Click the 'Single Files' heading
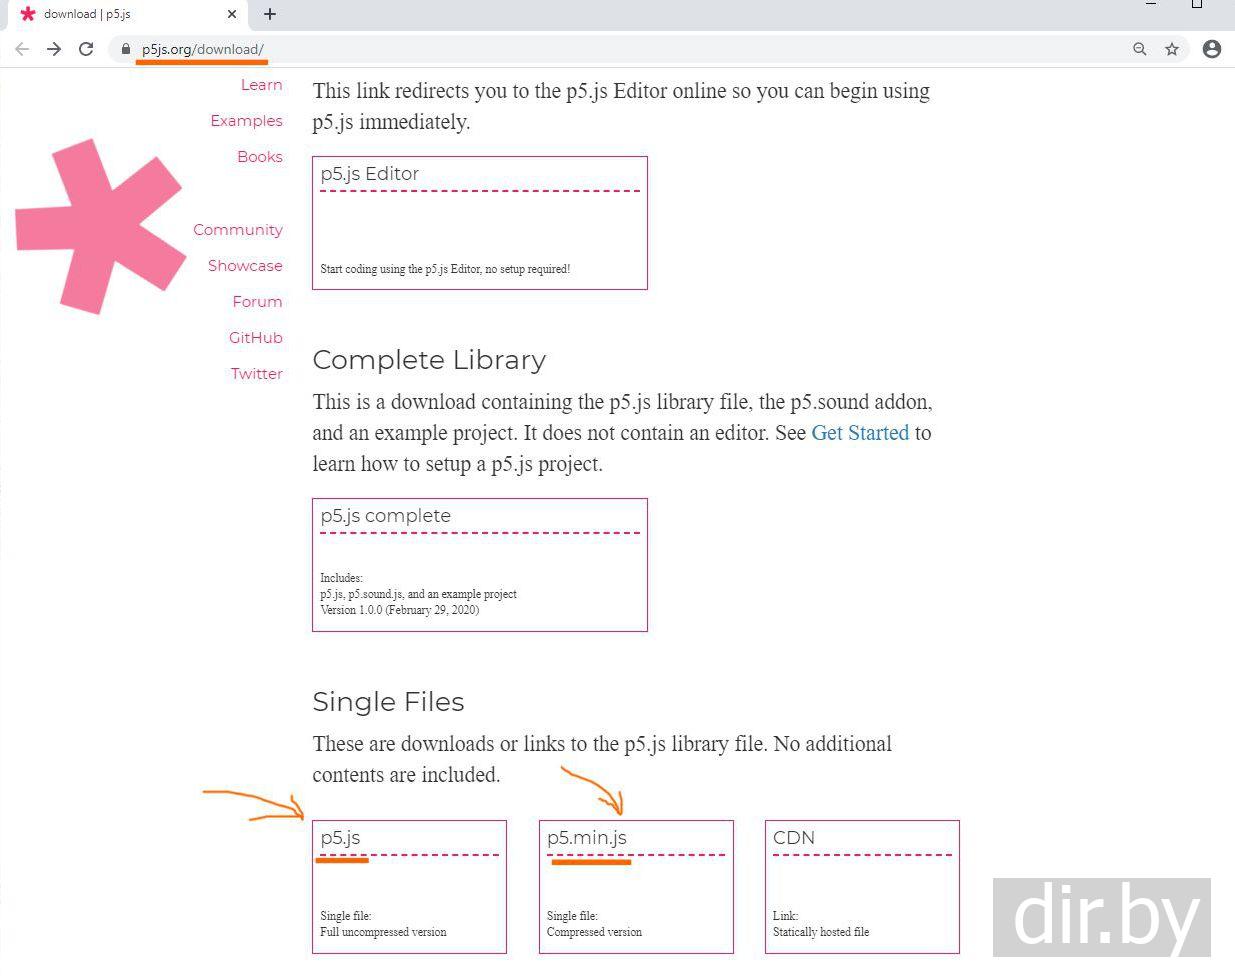 coord(388,702)
